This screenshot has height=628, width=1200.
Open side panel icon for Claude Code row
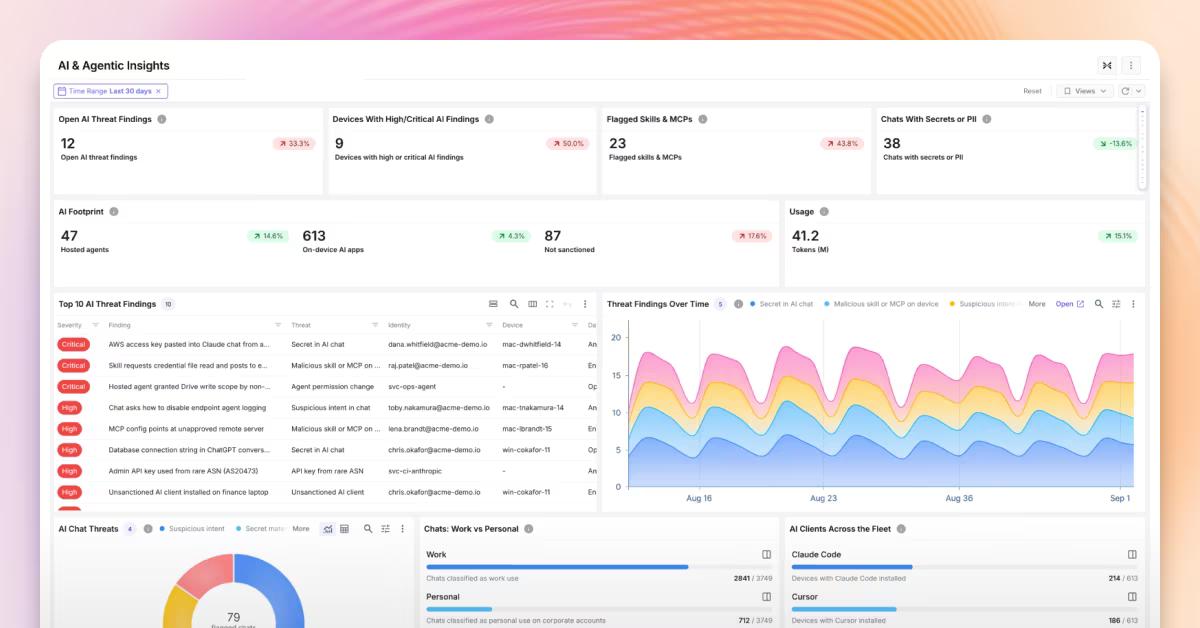tap(1133, 554)
